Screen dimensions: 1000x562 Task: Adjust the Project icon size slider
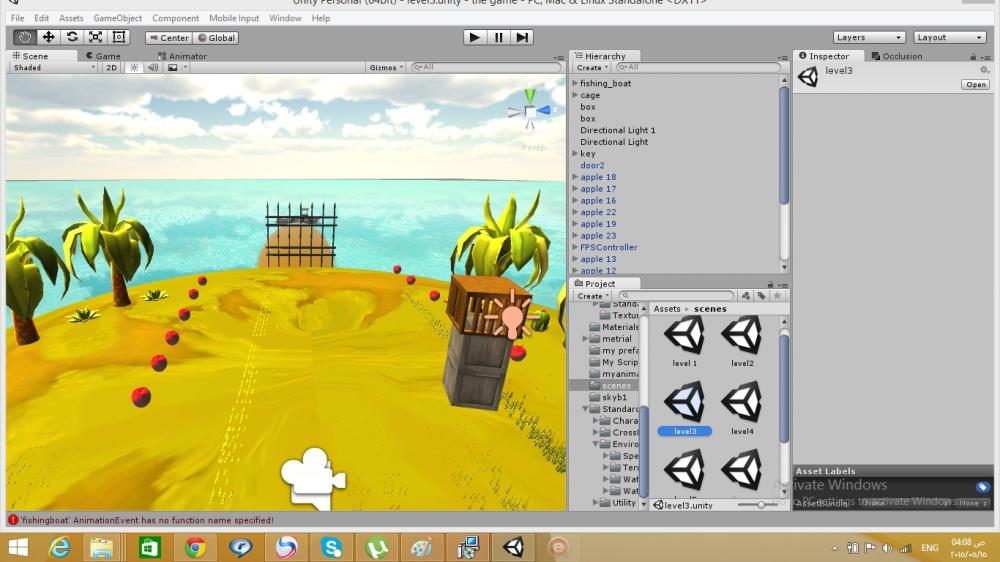pos(760,505)
